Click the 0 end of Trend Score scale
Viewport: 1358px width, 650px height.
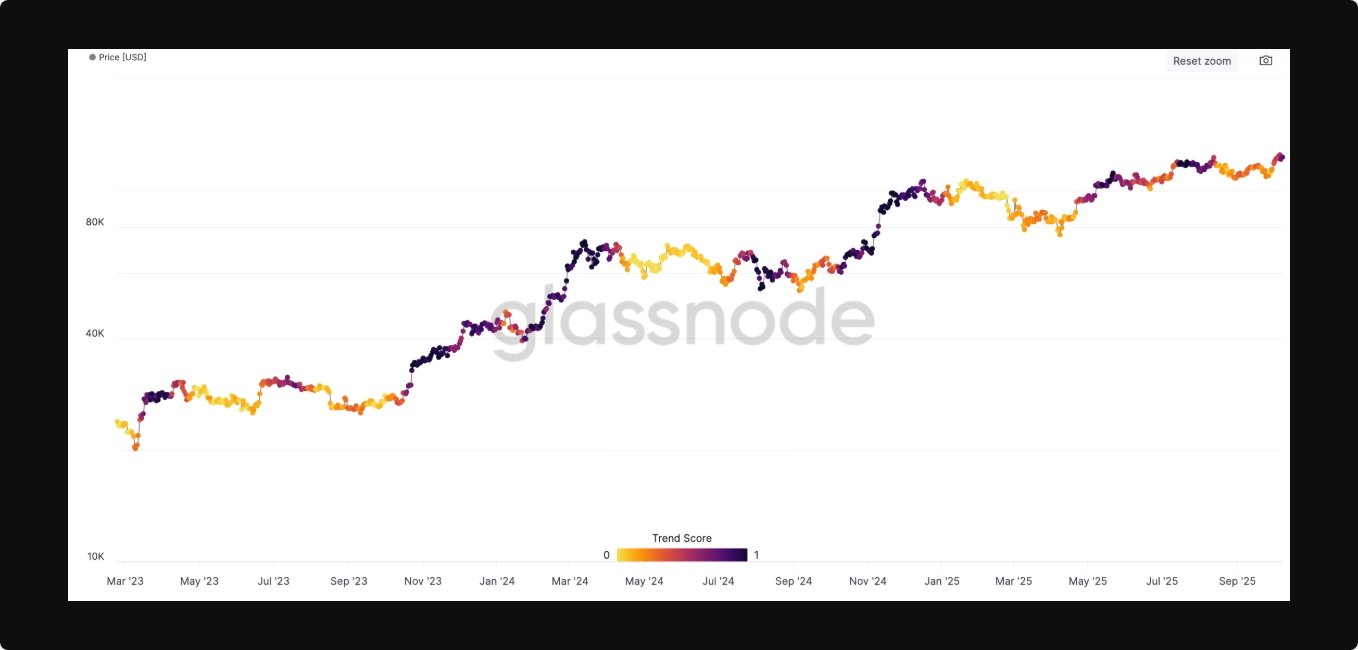point(606,555)
